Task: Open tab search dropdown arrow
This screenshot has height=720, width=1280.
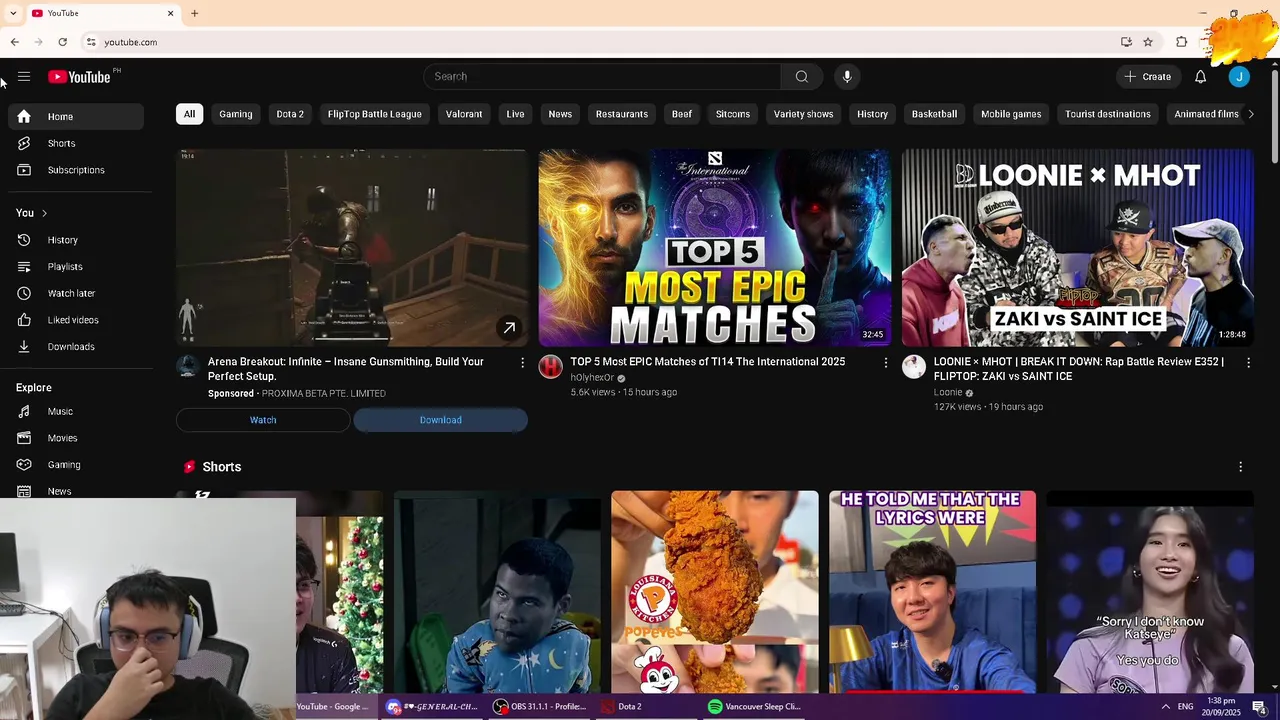Action: [x=13, y=13]
